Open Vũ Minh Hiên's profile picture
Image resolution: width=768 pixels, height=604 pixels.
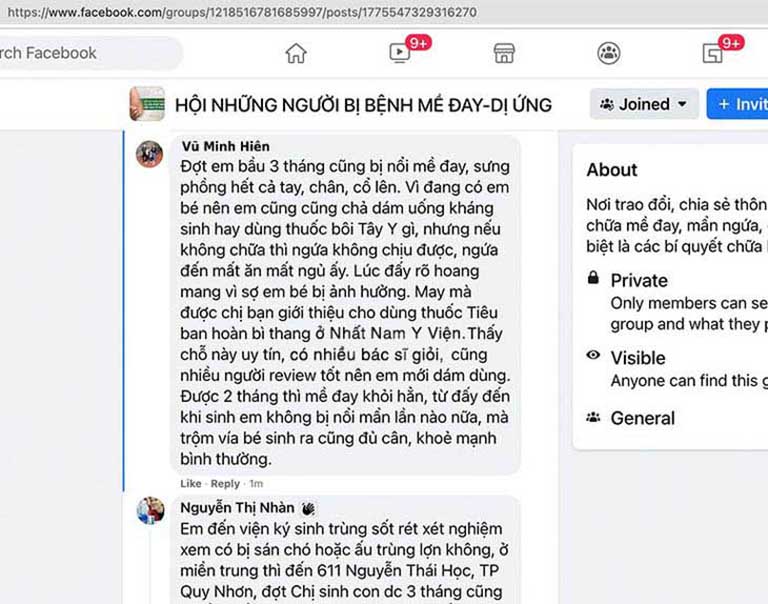(149, 154)
